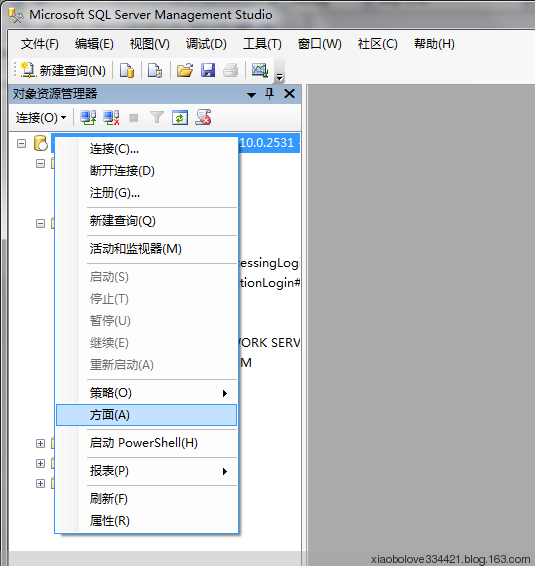Select tree row ending in "essingLogi"

coord(269,263)
